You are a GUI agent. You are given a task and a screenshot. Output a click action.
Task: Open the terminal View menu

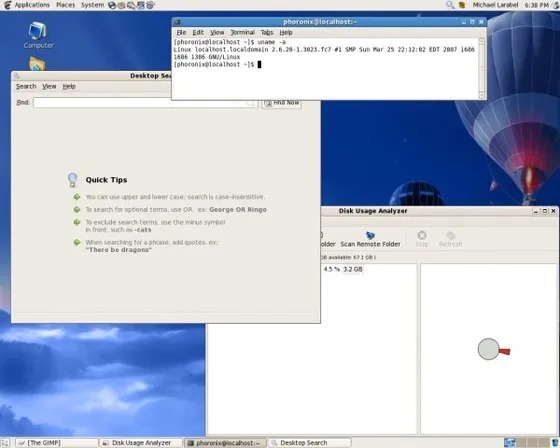coord(217,33)
